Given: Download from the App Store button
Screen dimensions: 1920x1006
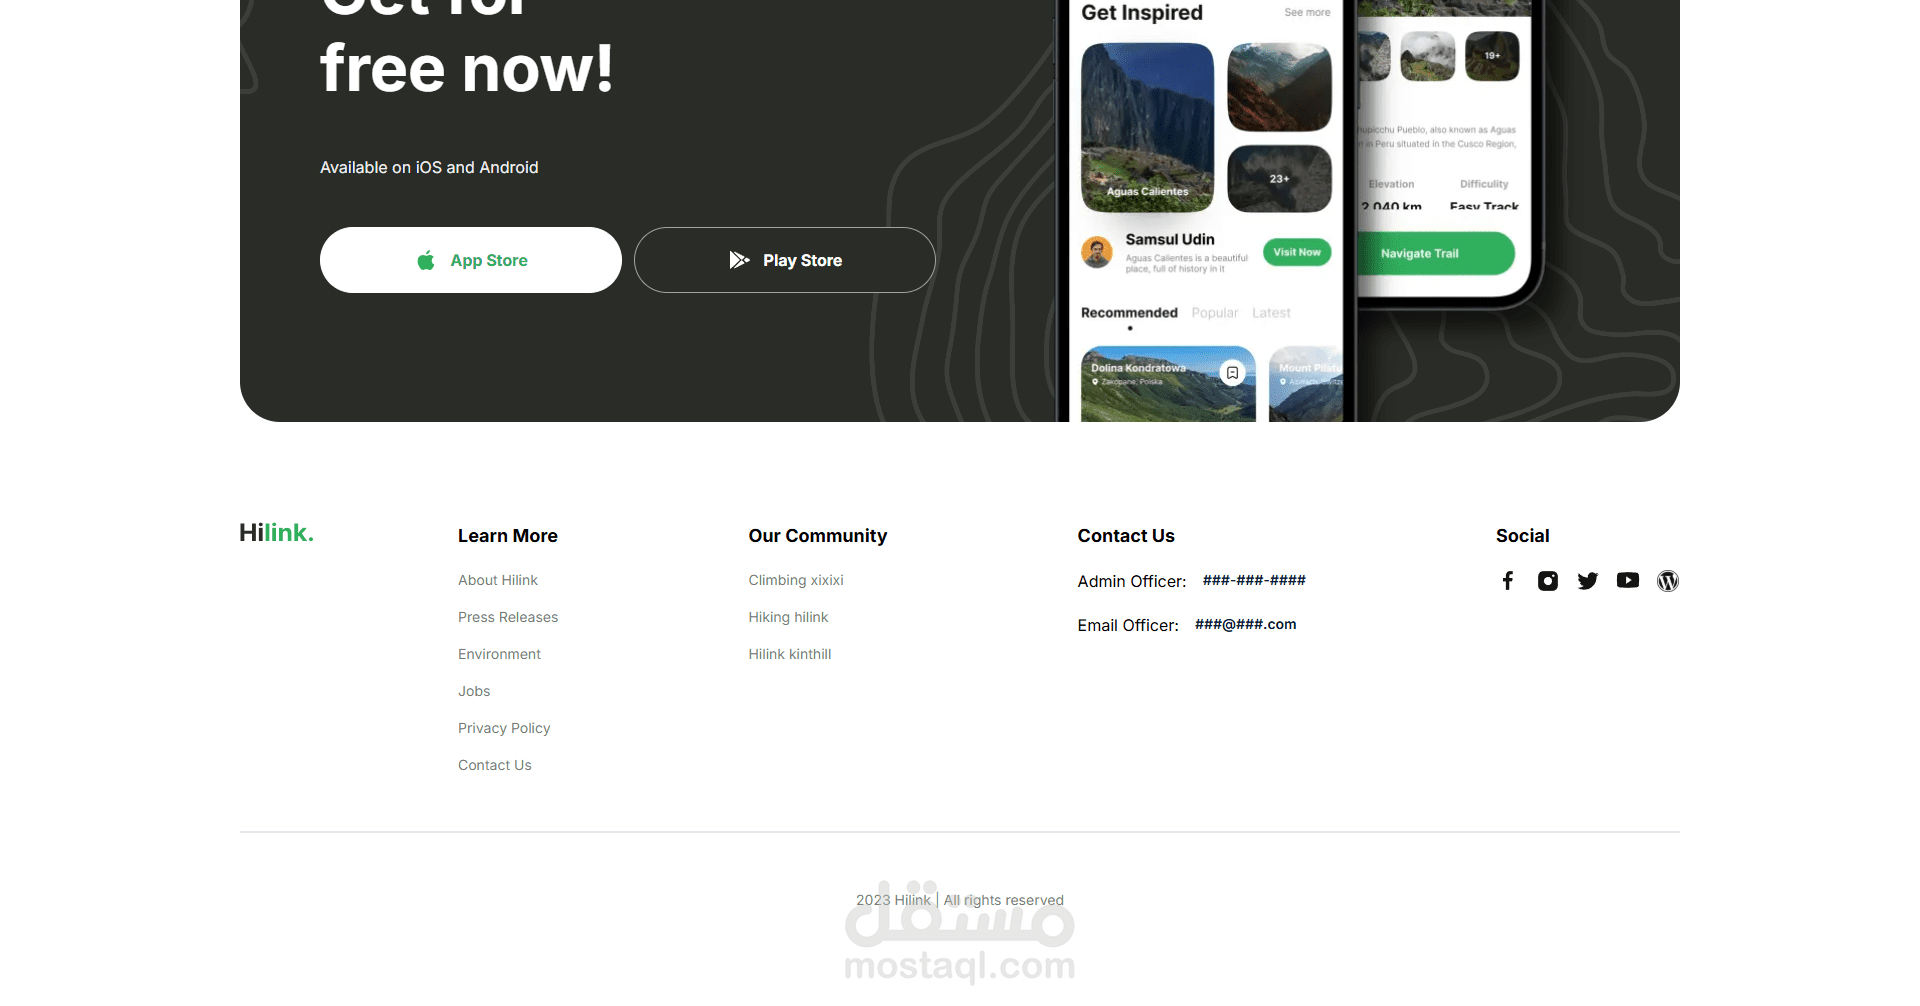Looking at the screenshot, I should (471, 260).
